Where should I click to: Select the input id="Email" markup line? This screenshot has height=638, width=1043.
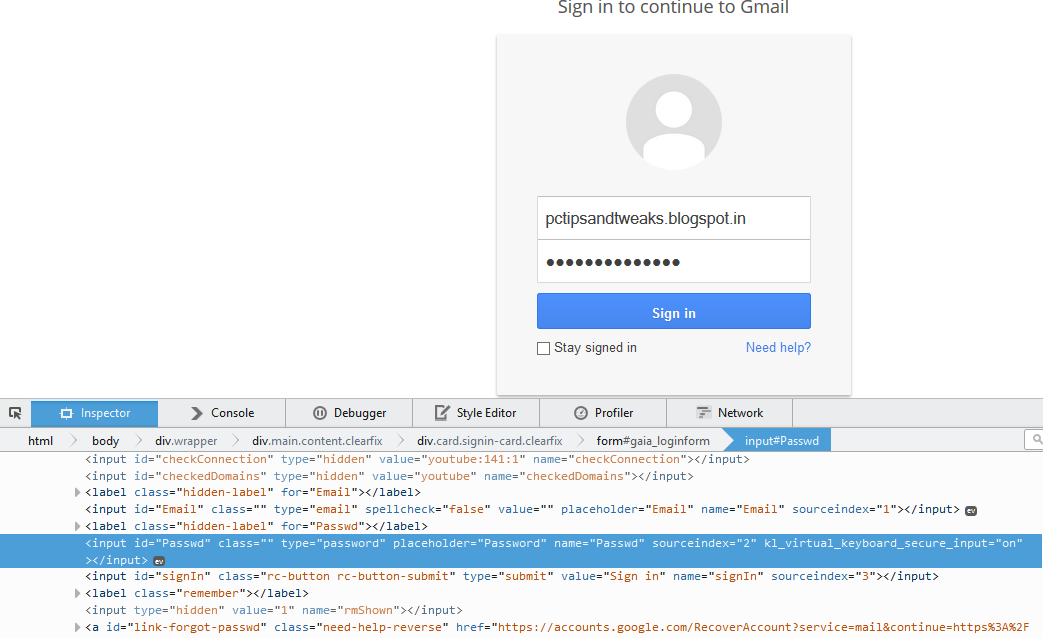point(522,510)
